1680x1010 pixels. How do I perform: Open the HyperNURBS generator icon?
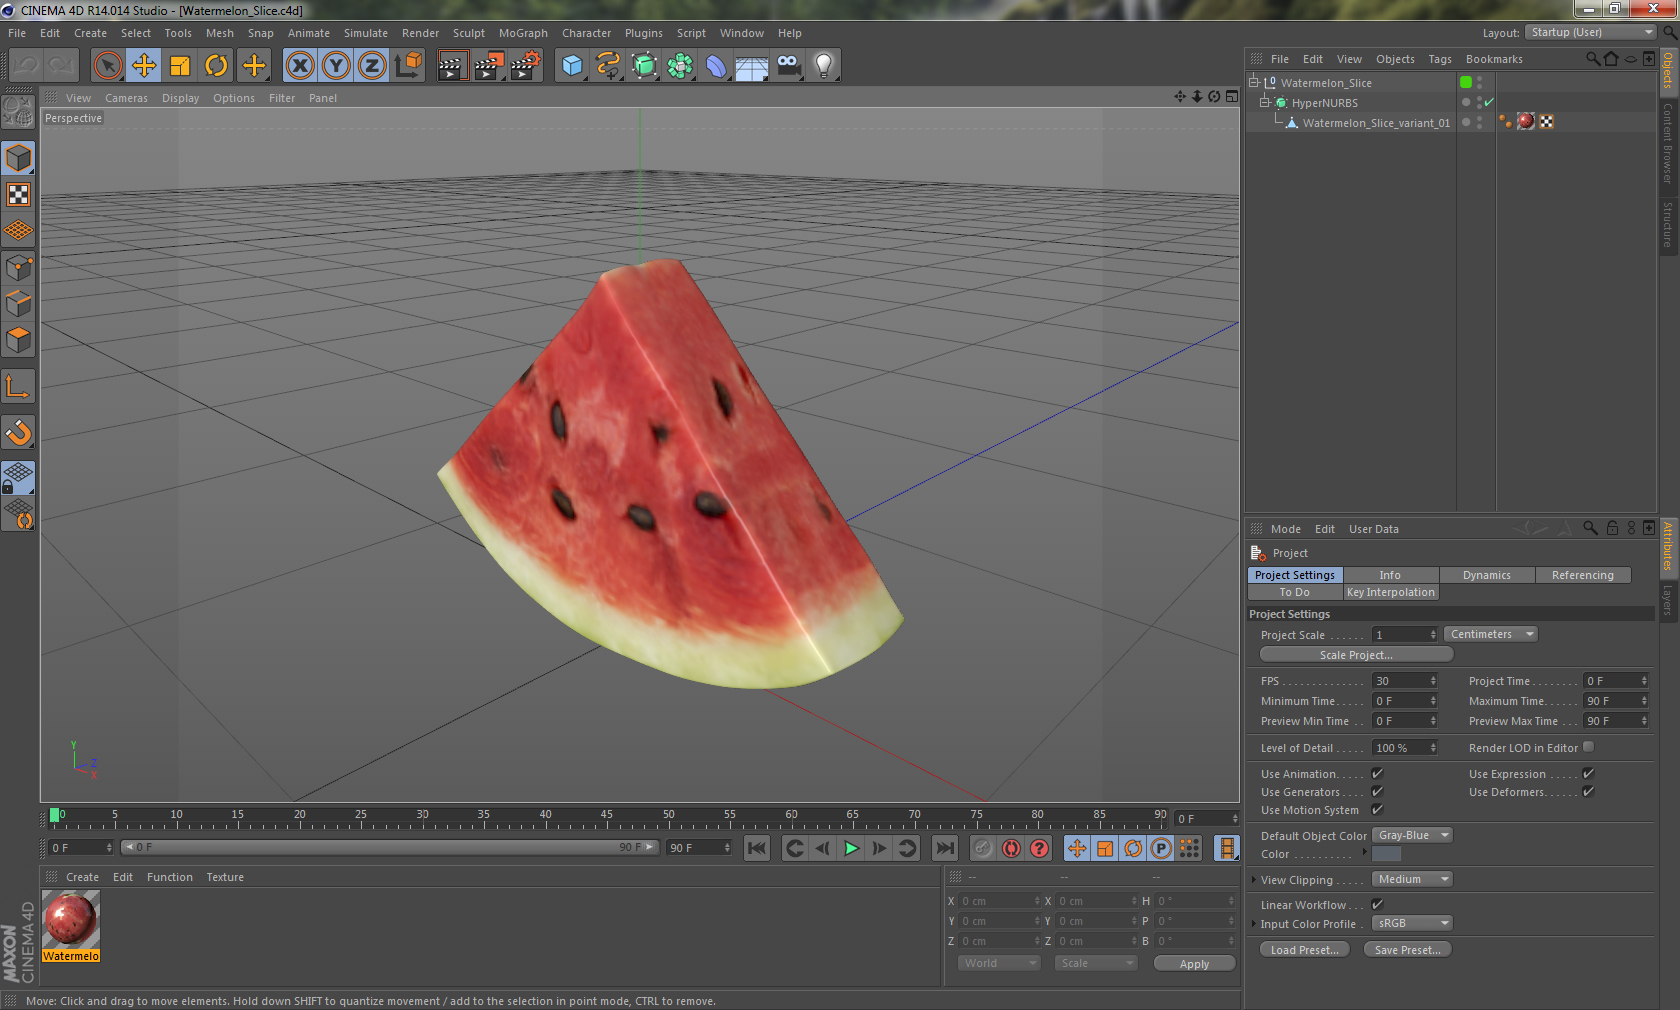click(x=644, y=66)
